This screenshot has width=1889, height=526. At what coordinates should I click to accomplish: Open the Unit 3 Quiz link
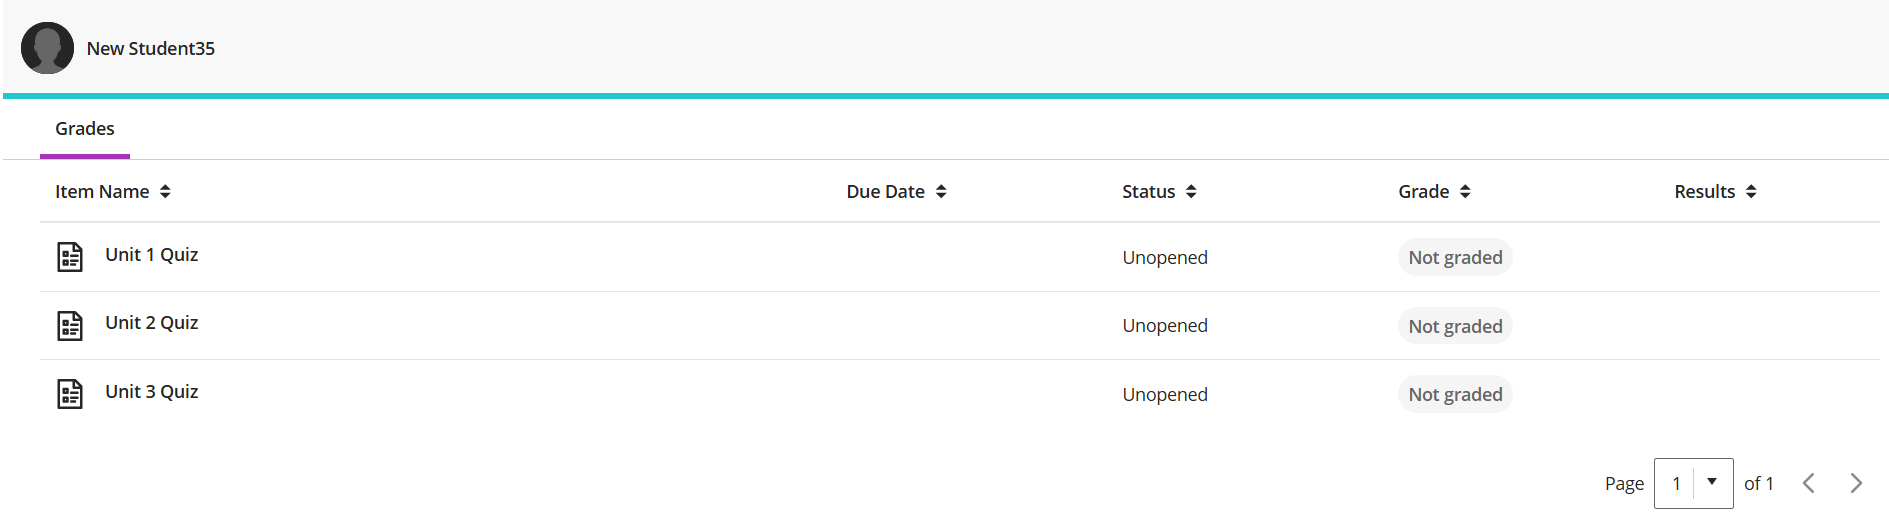coord(152,392)
